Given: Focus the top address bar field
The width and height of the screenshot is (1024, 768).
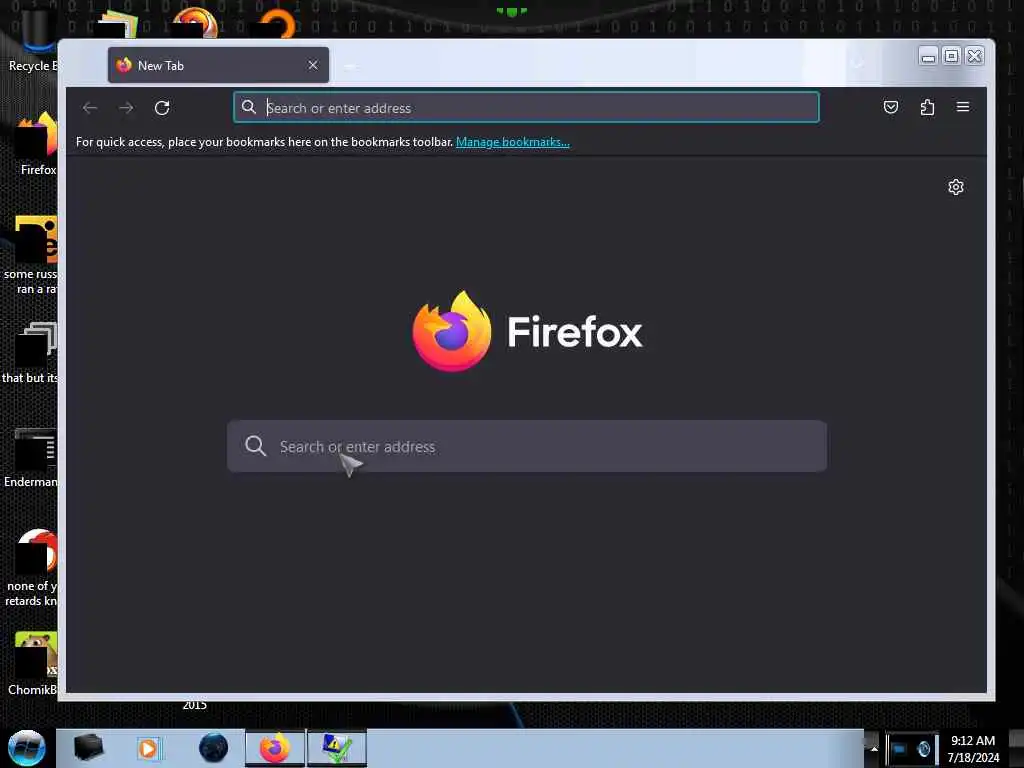Looking at the screenshot, I should (x=526, y=108).
